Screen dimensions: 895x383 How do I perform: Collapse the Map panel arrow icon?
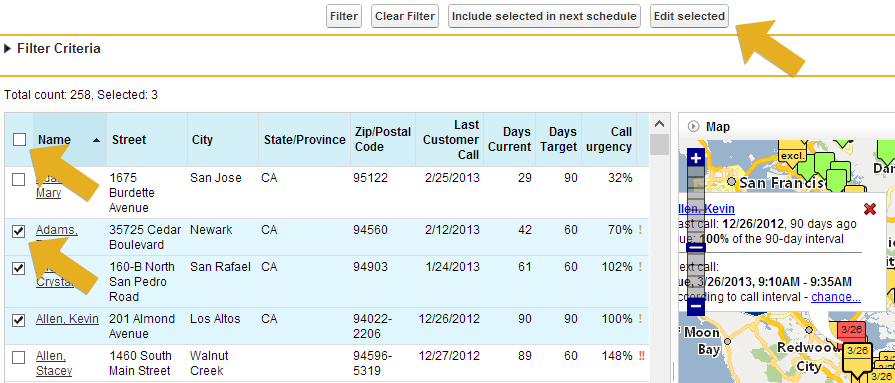click(694, 126)
